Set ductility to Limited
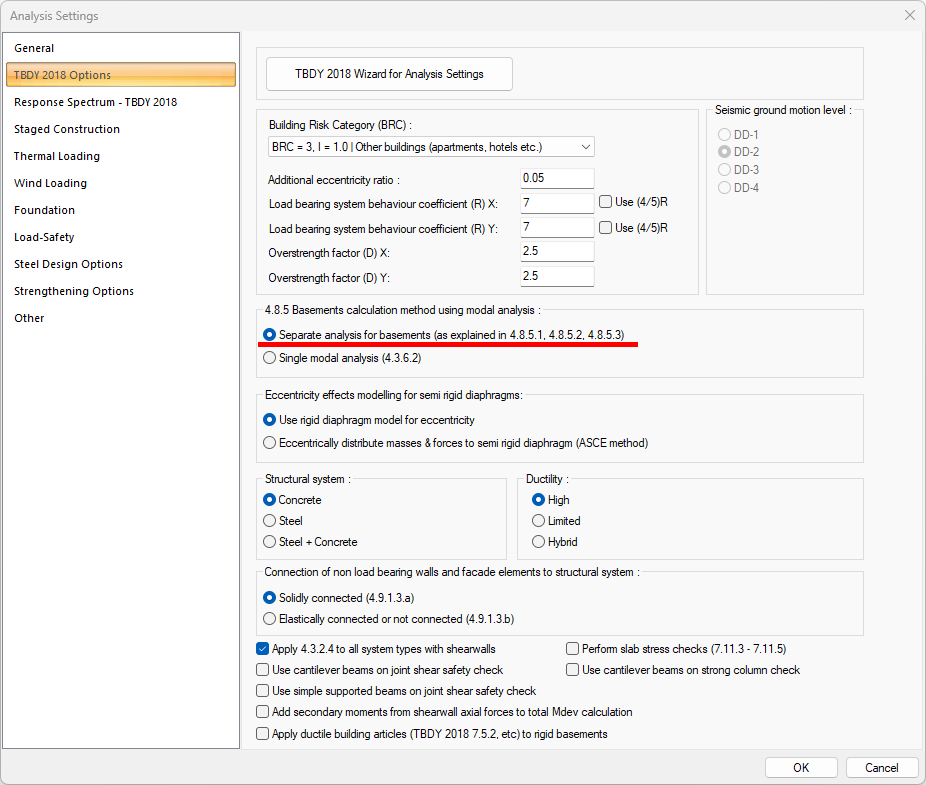The width and height of the screenshot is (926, 785). 539,521
